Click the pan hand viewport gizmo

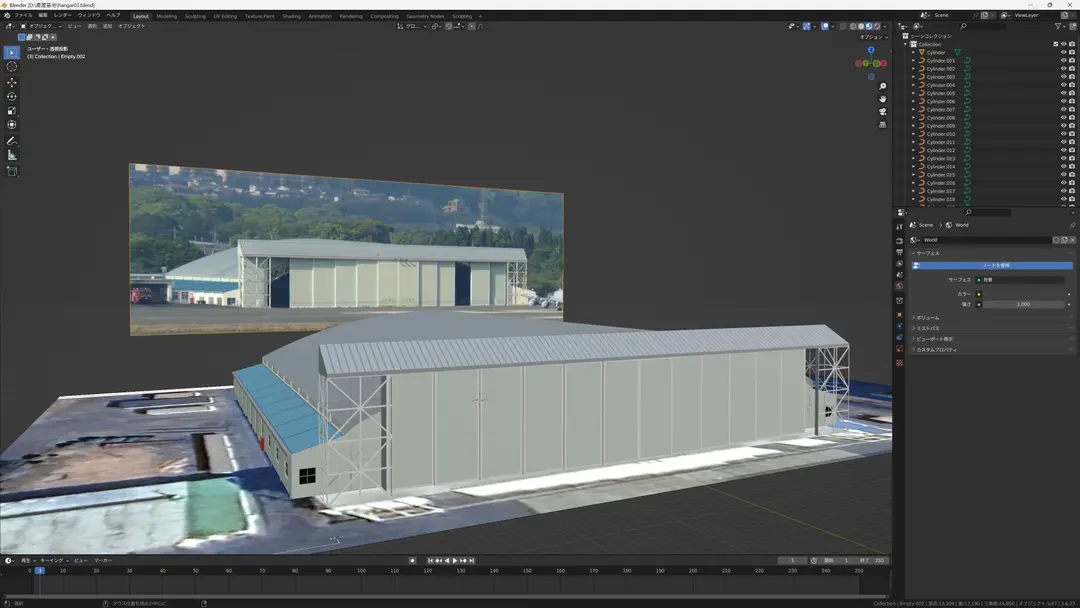(882, 99)
